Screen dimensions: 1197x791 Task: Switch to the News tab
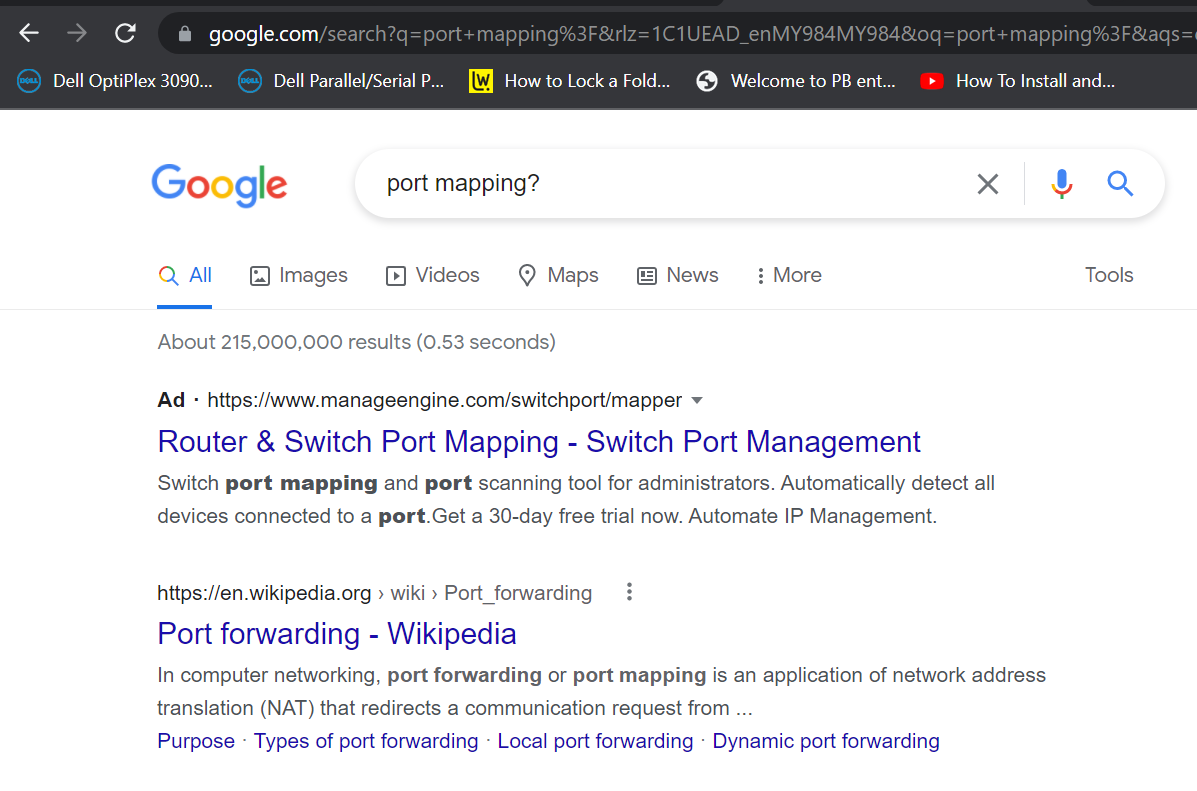[678, 276]
